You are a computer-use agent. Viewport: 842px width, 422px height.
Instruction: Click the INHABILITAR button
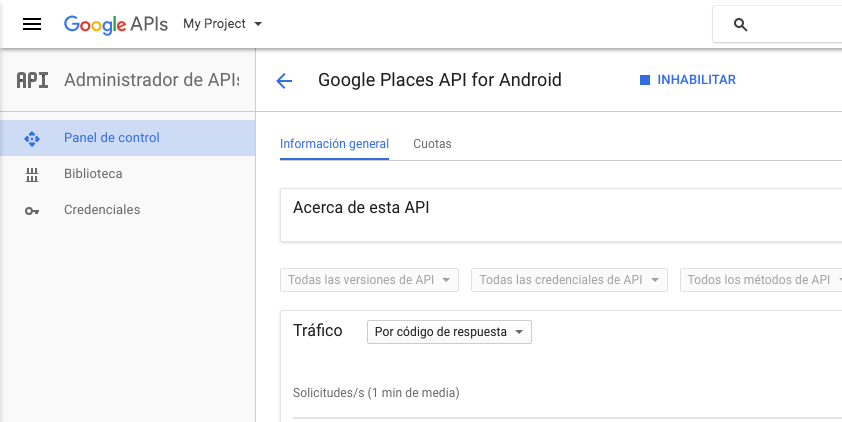(688, 80)
